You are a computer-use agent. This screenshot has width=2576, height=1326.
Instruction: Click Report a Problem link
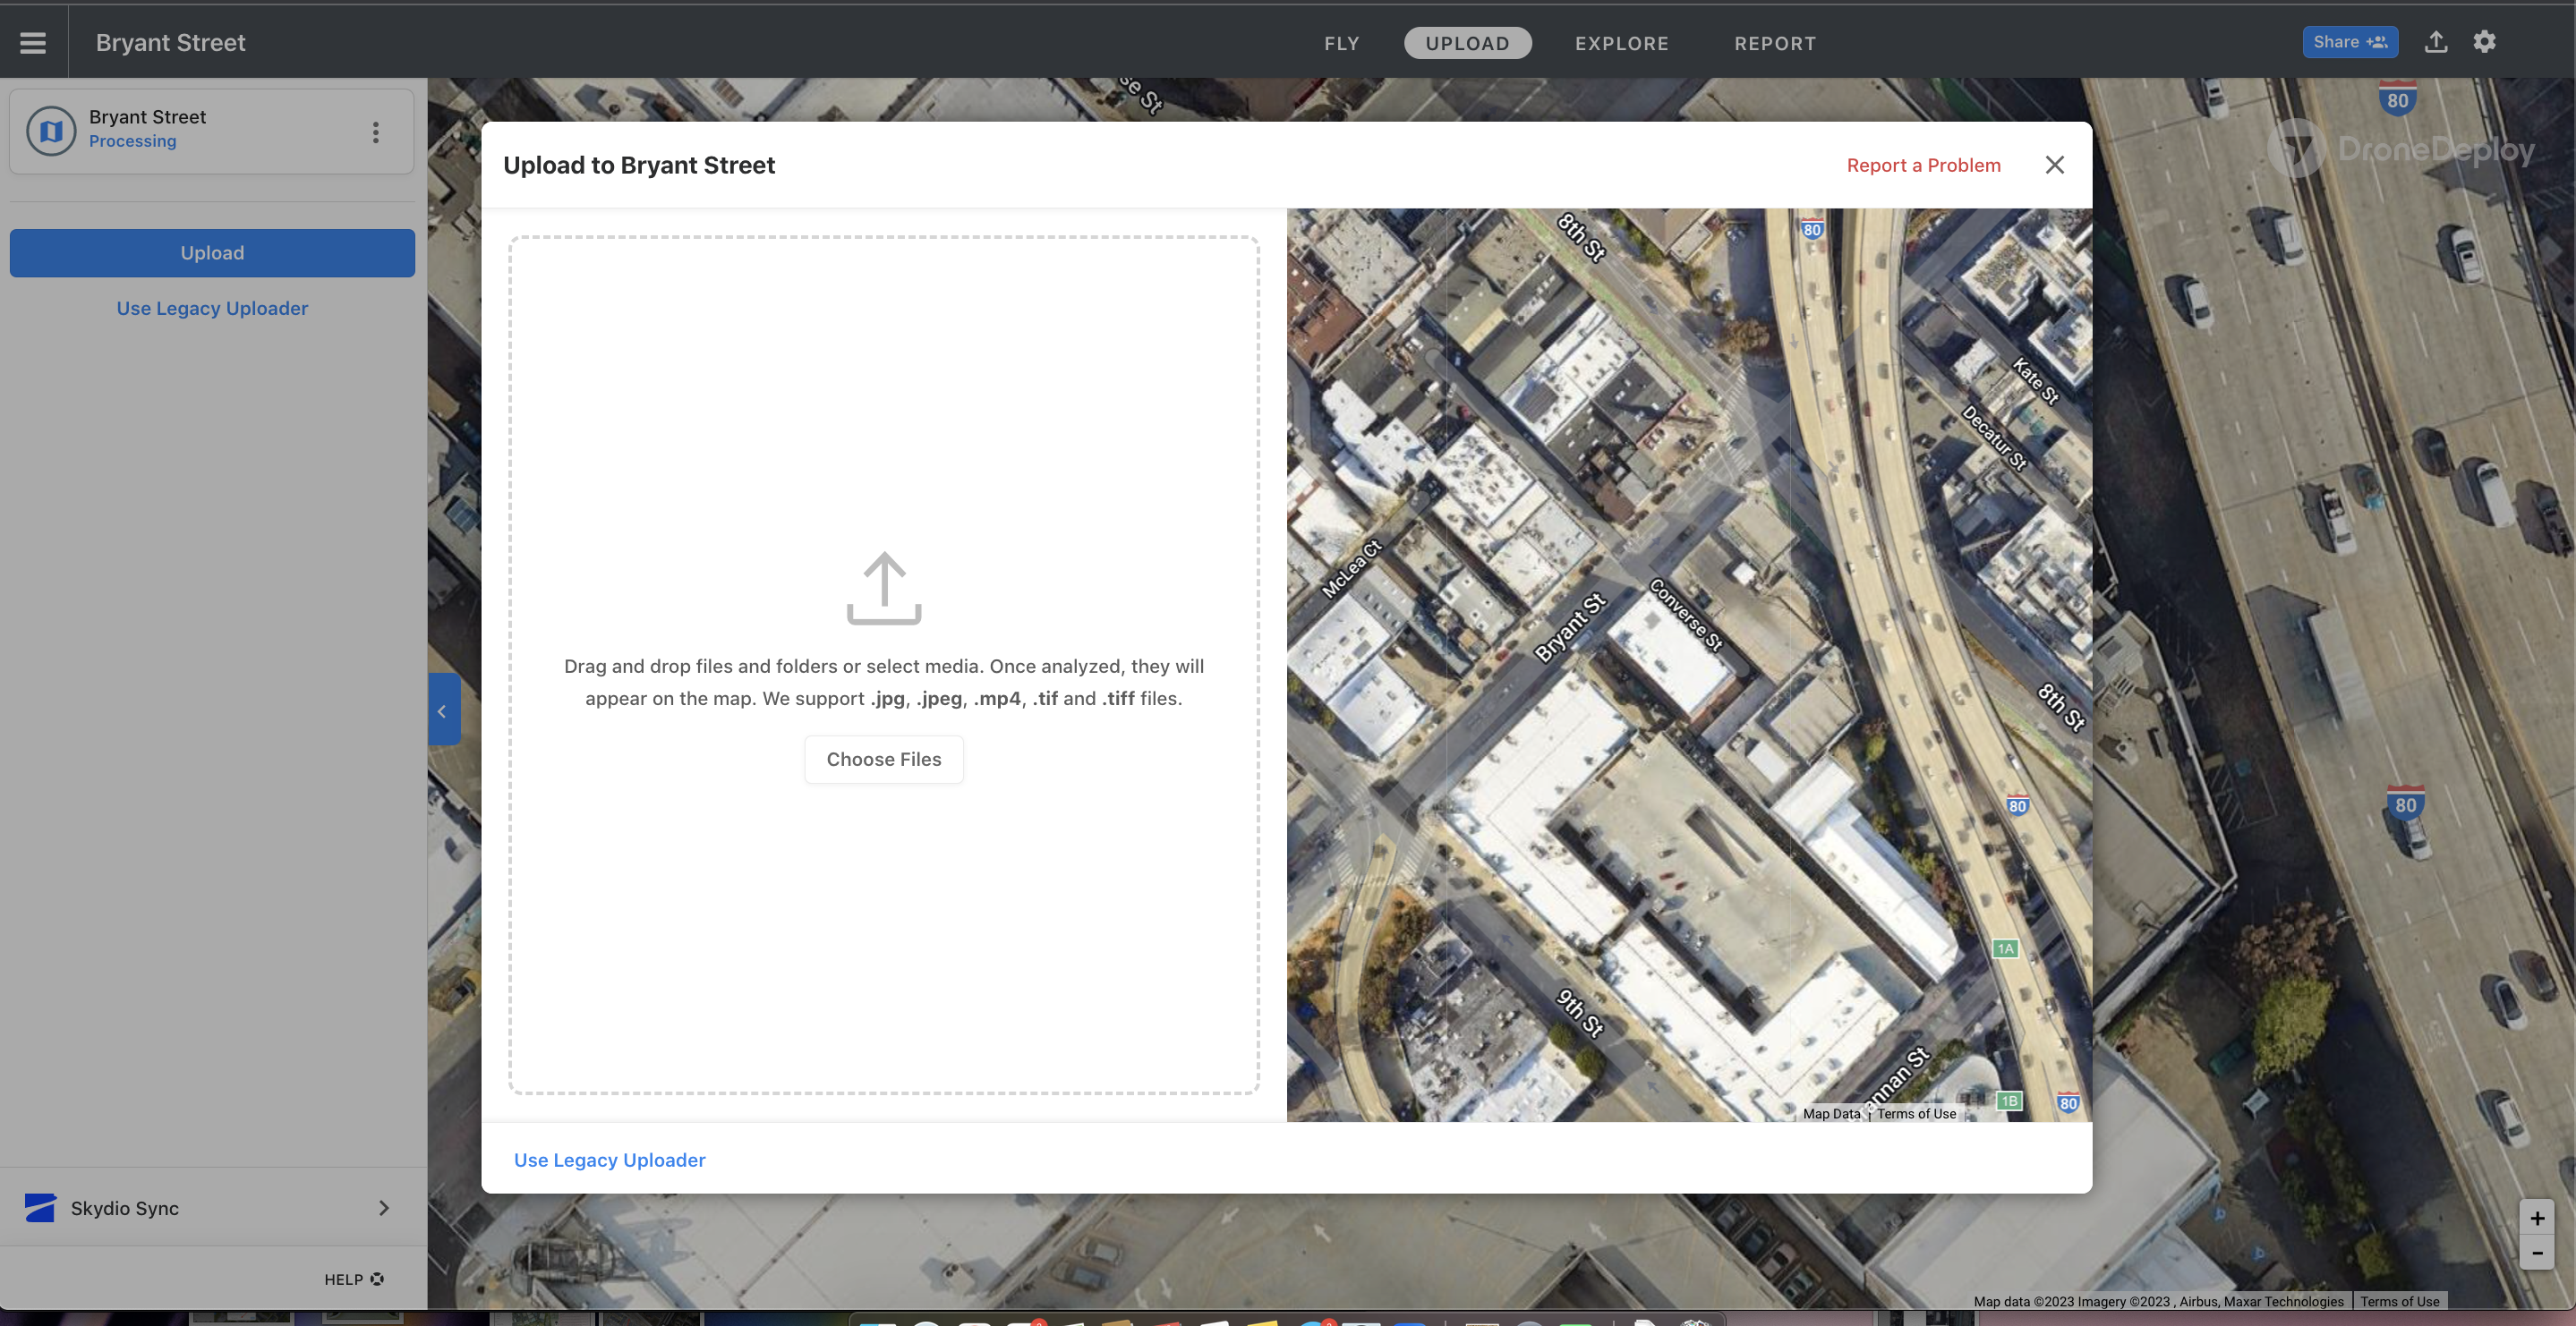click(x=1923, y=165)
